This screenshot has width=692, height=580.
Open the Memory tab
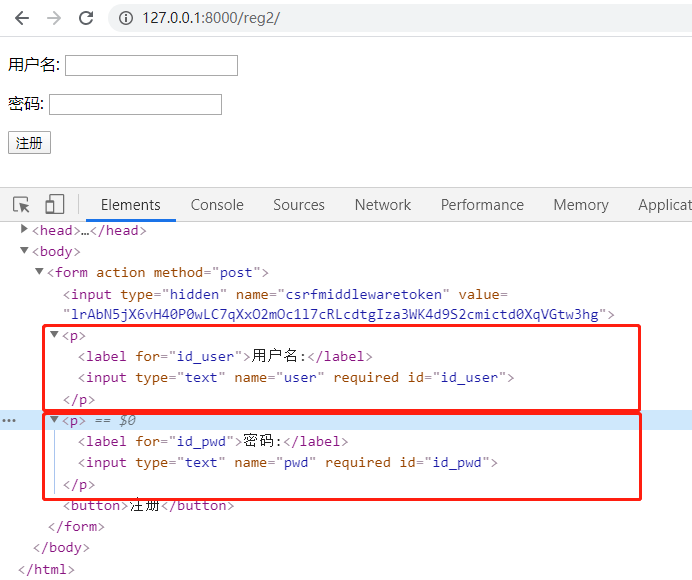coord(581,205)
